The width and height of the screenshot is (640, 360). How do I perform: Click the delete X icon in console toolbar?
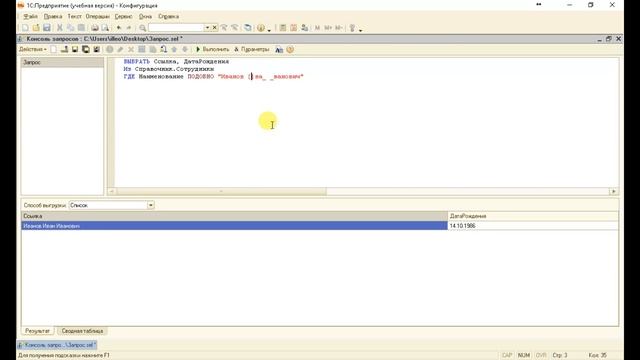click(x=131, y=49)
